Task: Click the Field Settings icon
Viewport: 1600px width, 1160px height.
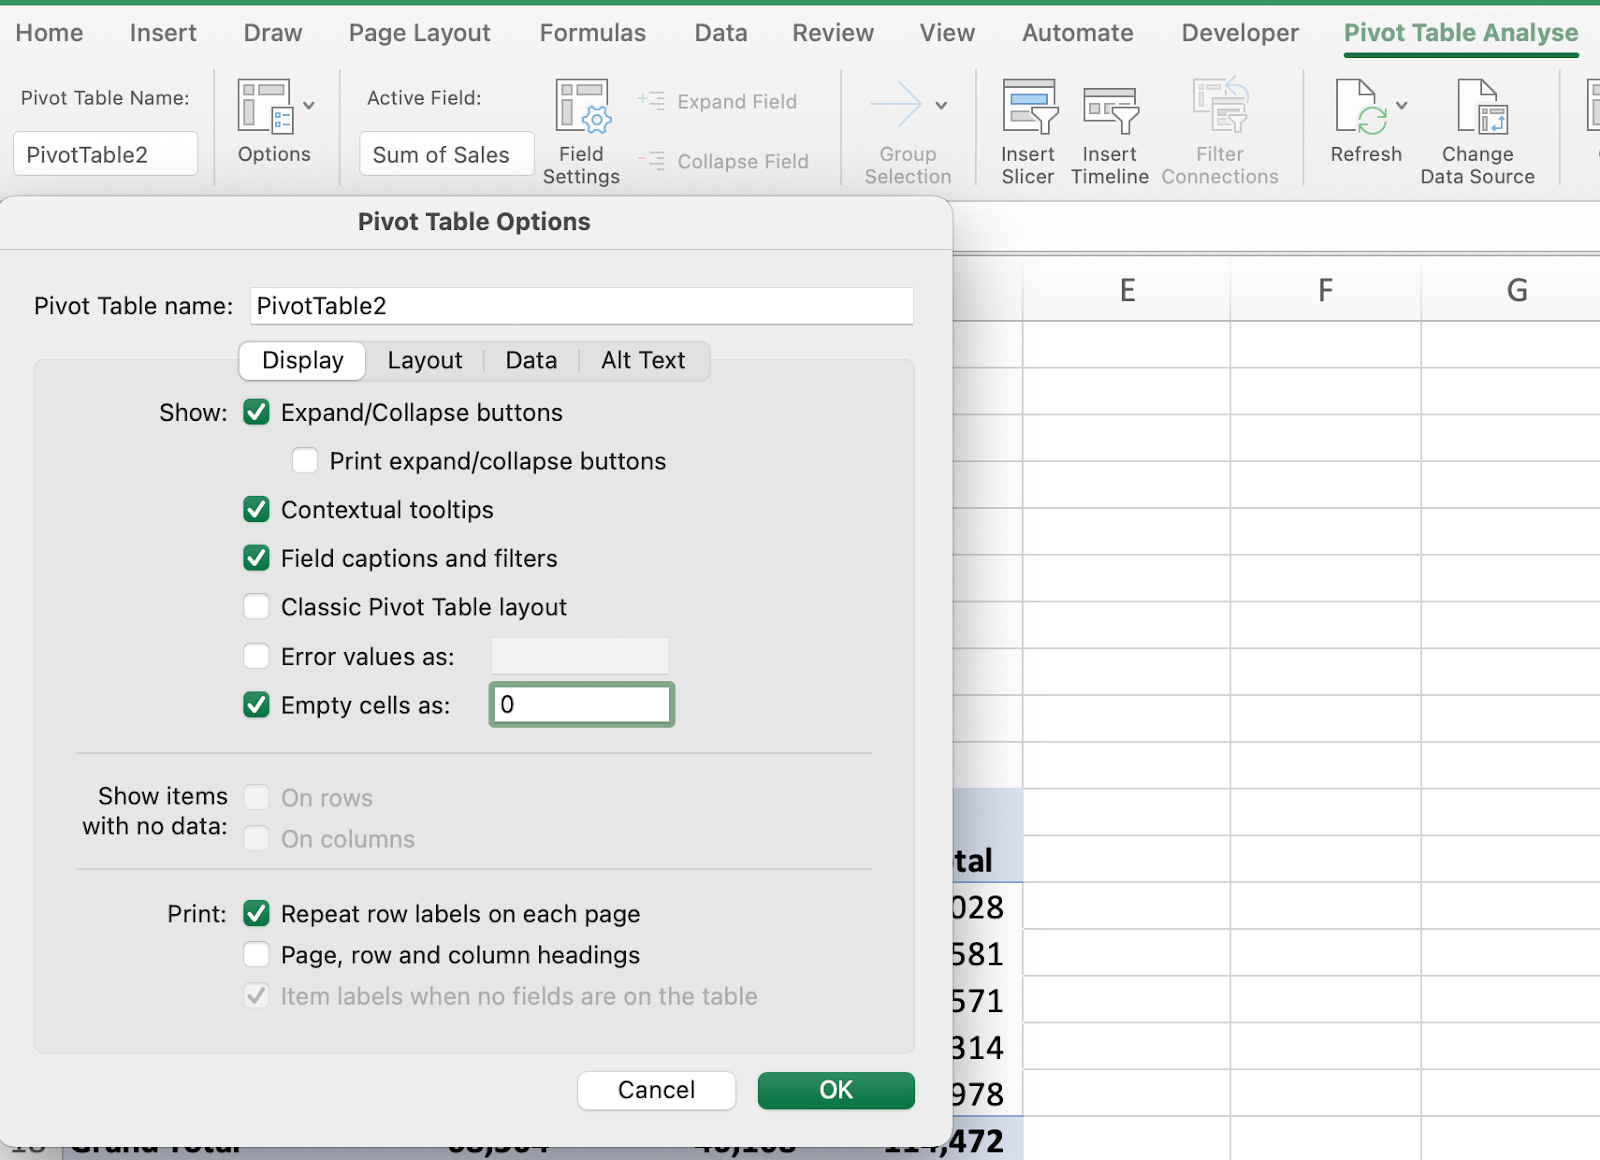Action: [x=581, y=110]
